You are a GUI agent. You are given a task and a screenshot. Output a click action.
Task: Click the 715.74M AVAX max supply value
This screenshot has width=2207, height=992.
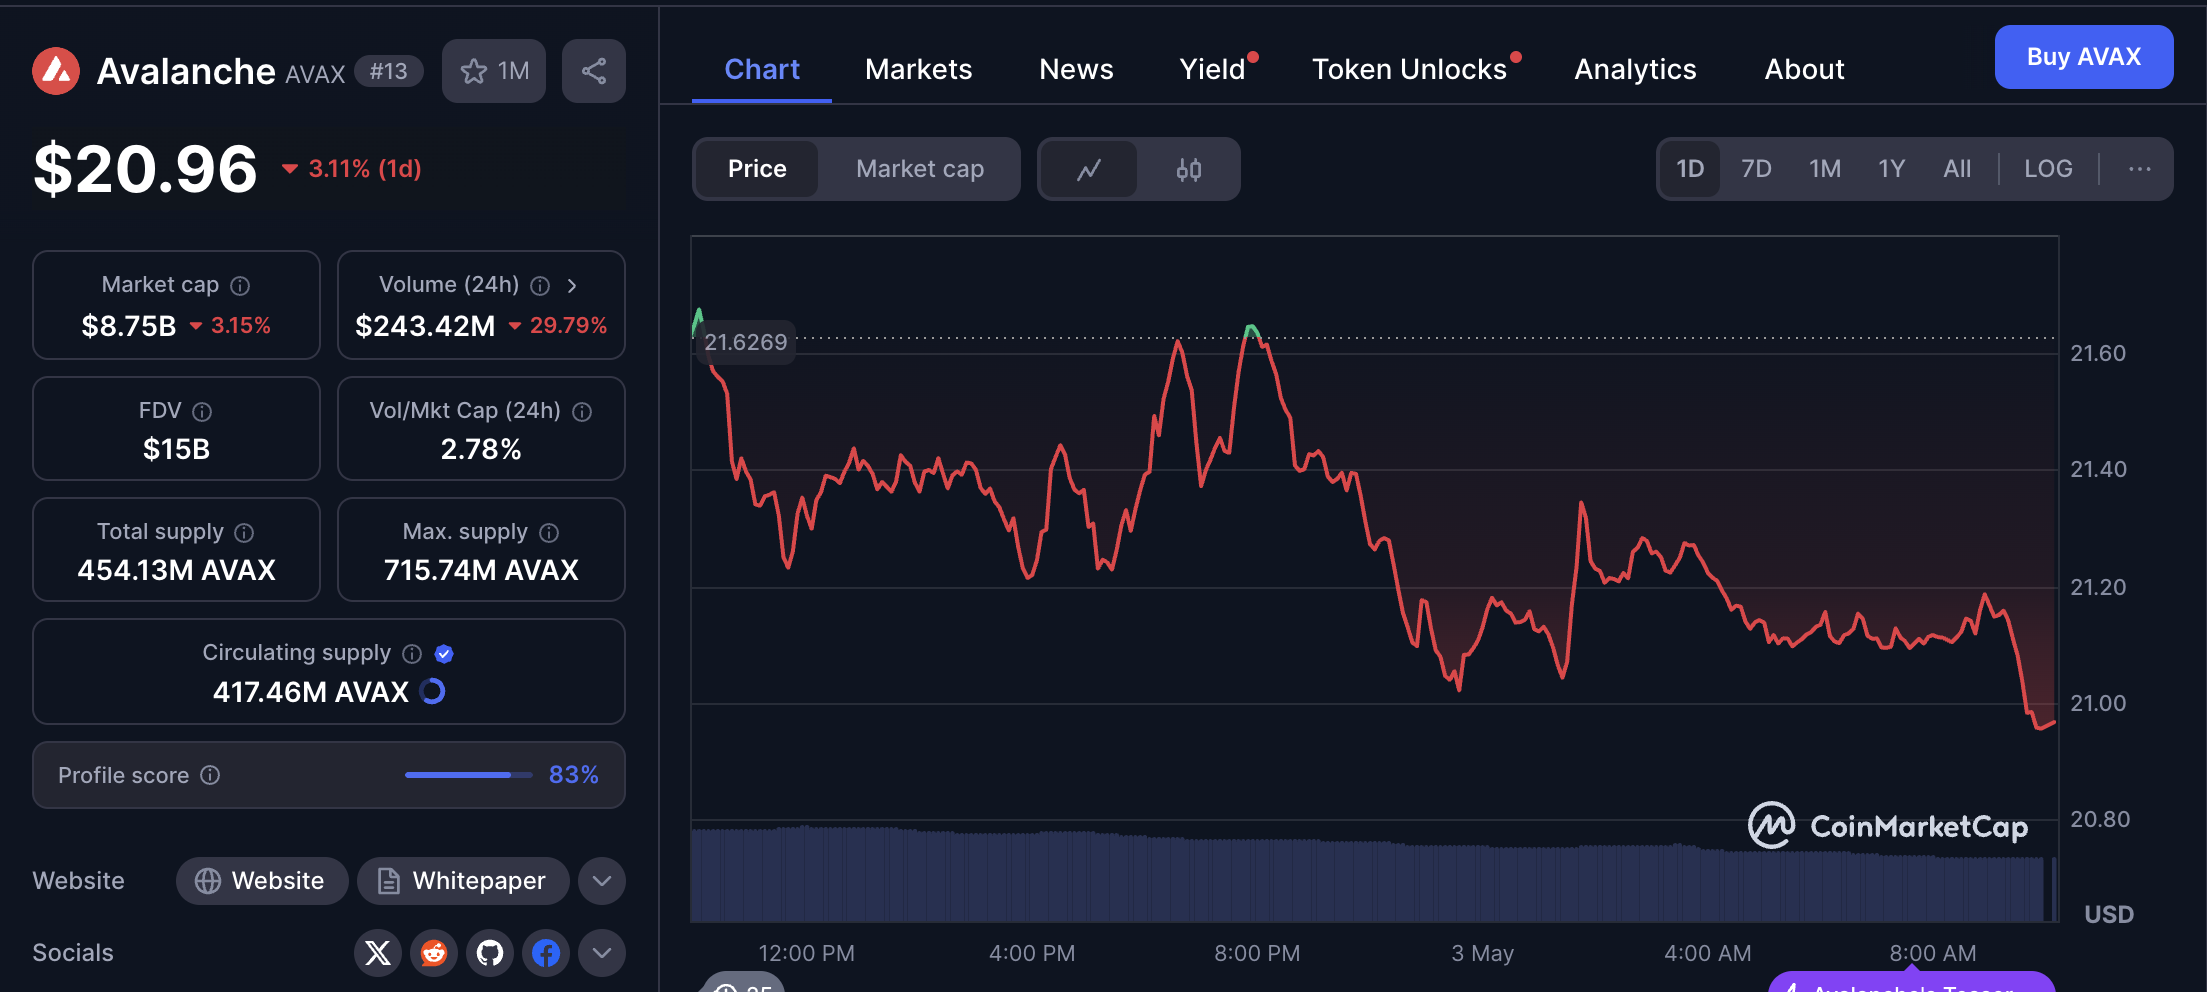pos(481,570)
